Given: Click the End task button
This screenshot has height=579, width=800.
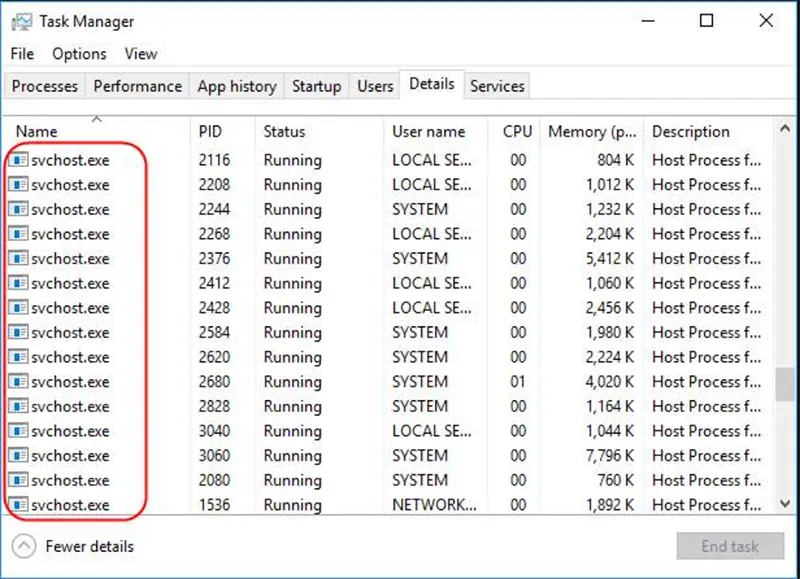Looking at the screenshot, I should pos(731,546).
